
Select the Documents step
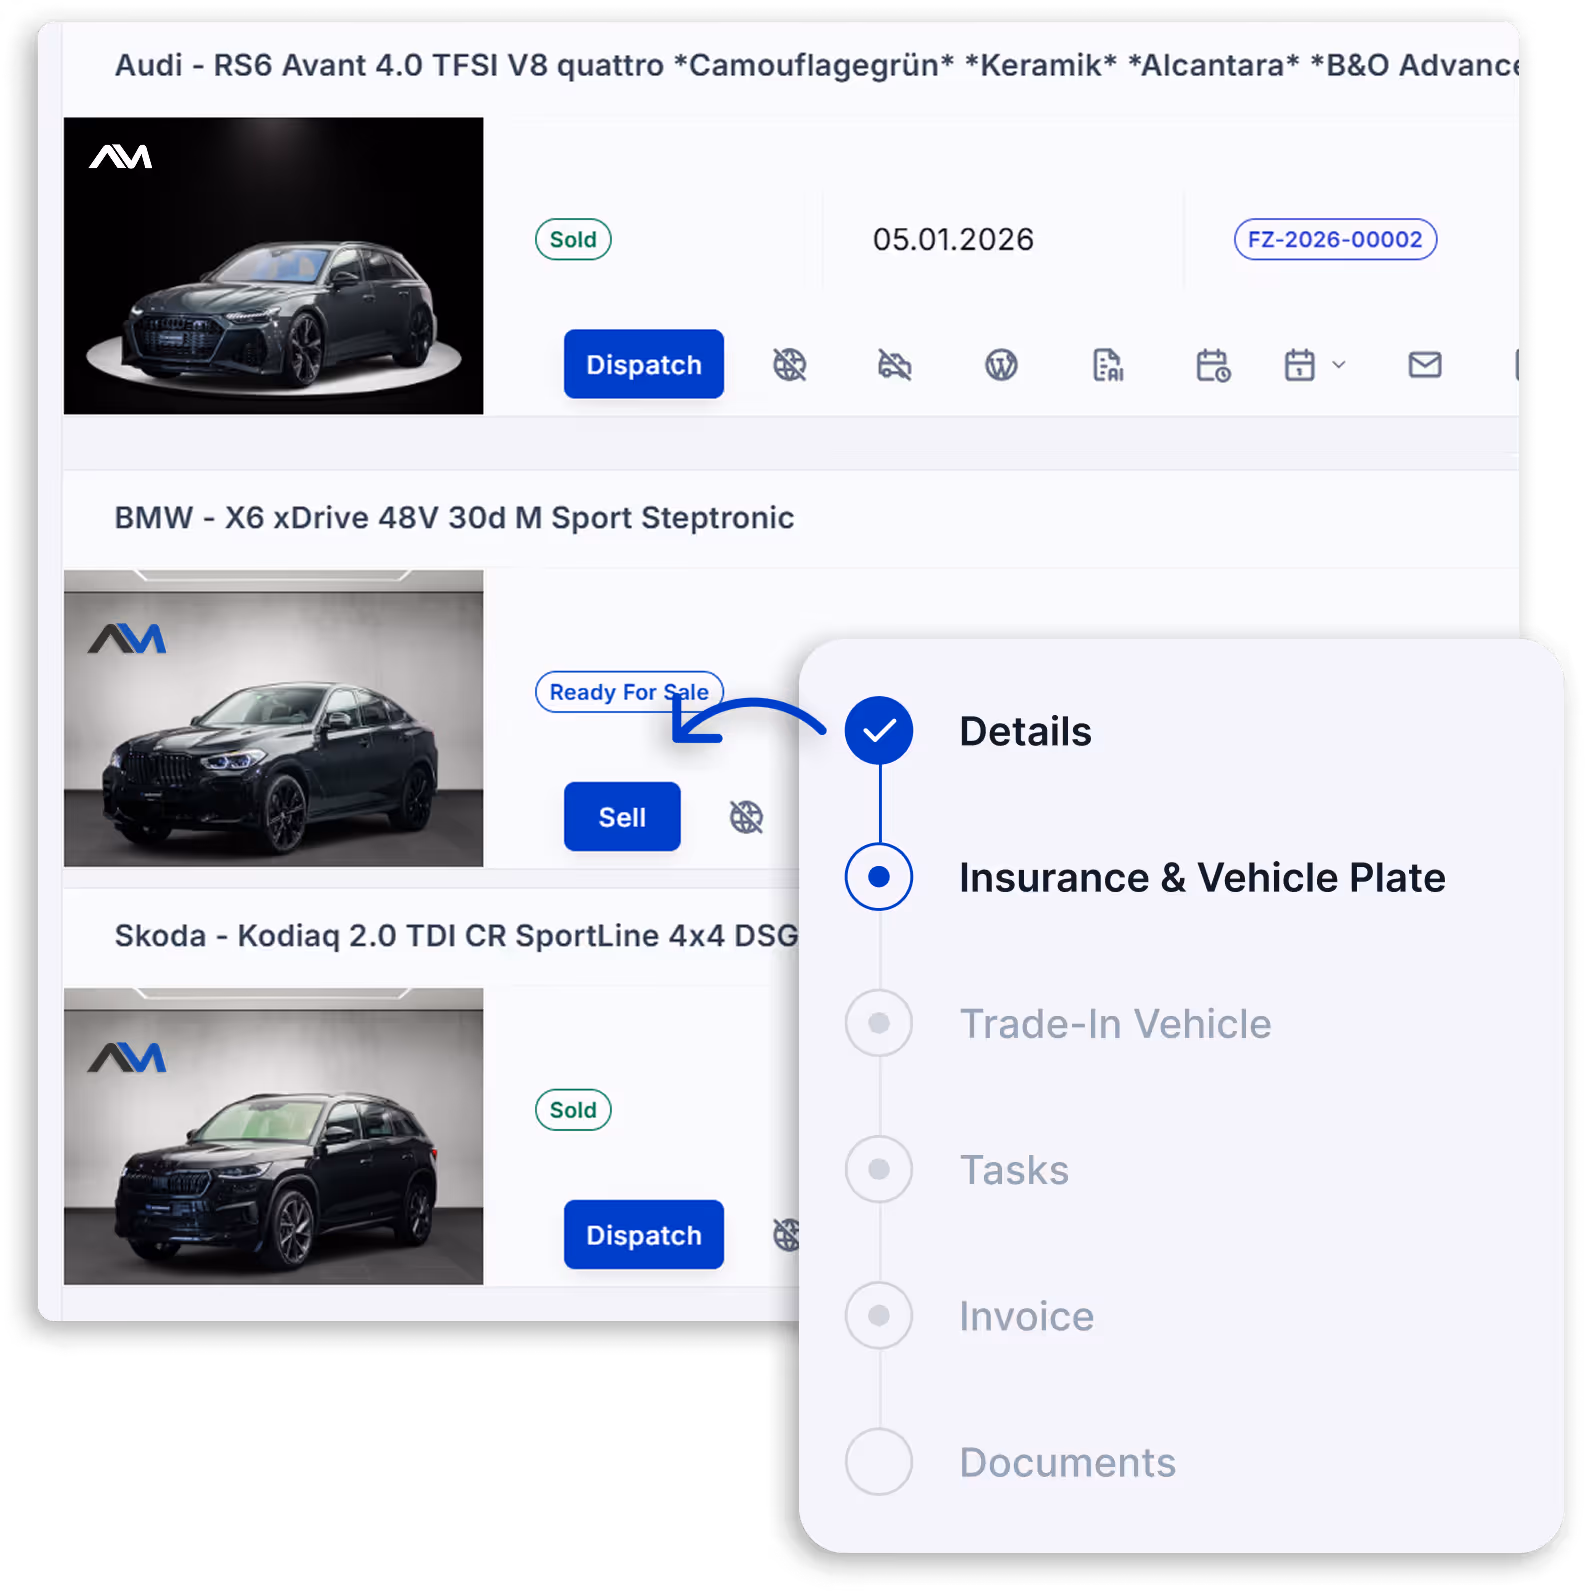tap(1067, 1462)
